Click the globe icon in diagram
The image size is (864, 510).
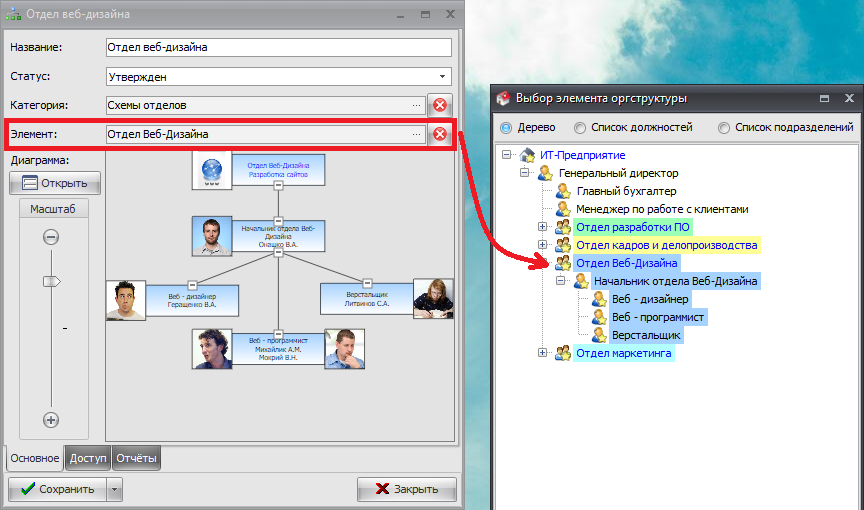click(211, 170)
